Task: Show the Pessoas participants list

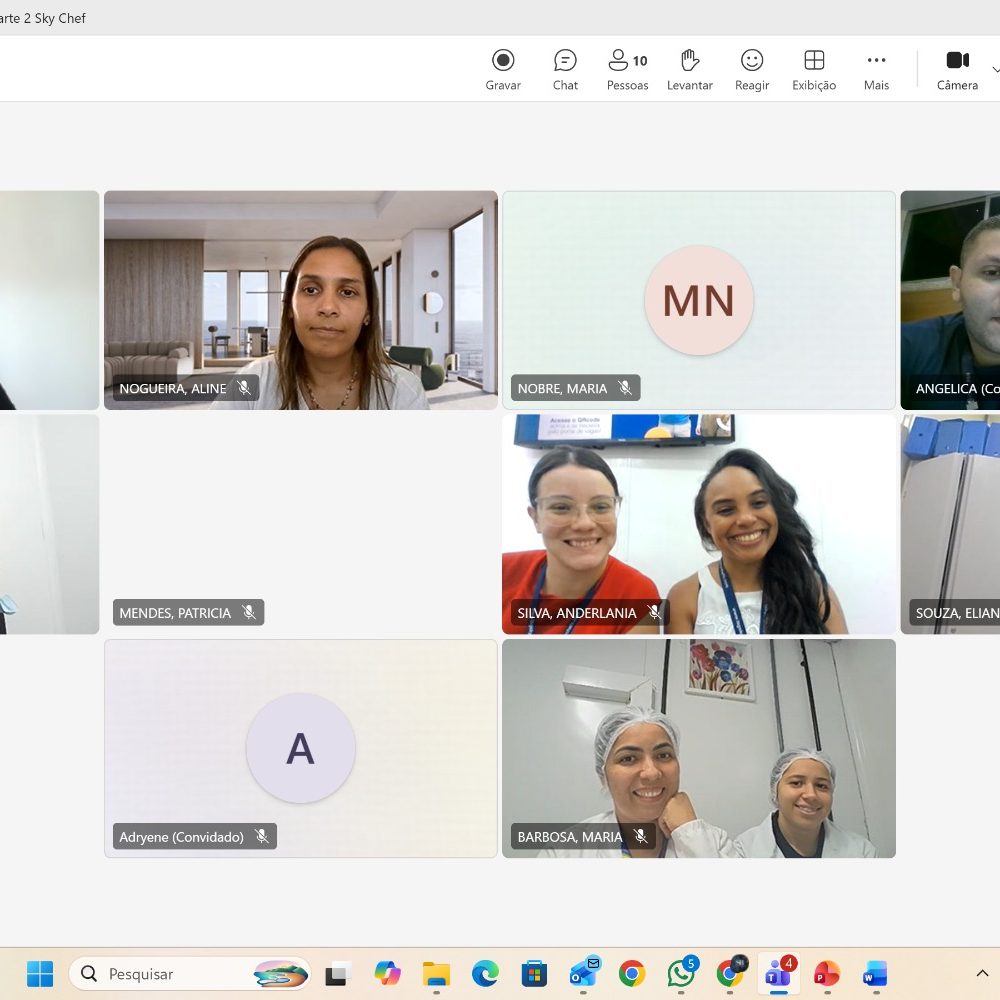Action: [627, 70]
